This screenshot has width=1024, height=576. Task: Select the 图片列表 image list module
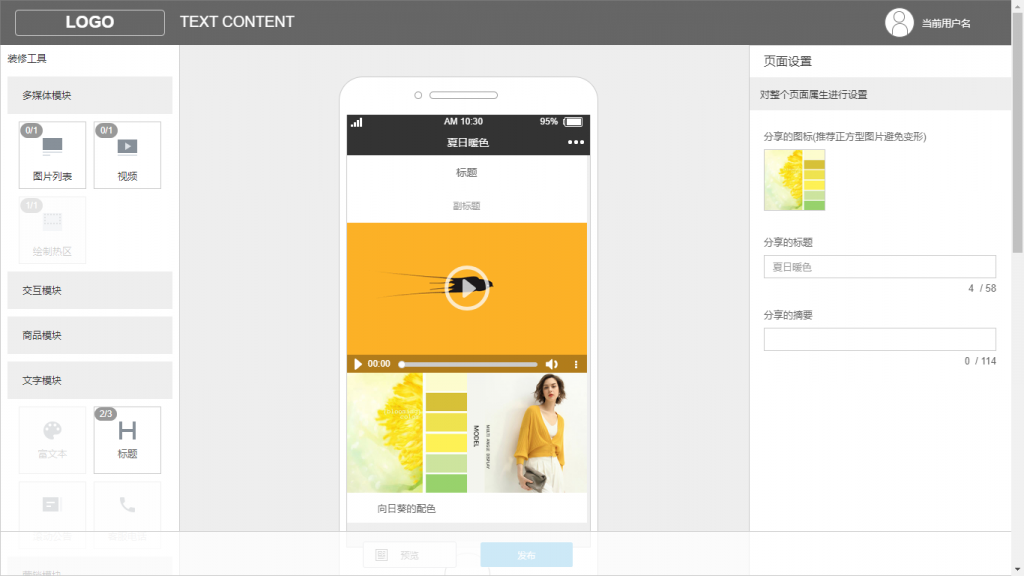tap(52, 155)
